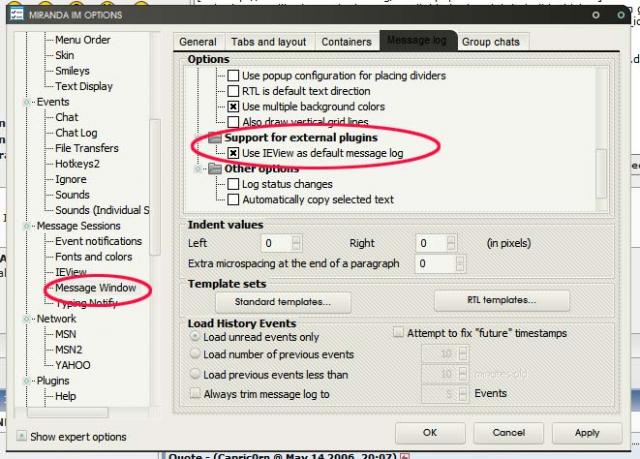Image resolution: width=640 pixels, height=459 pixels.
Task: Click the Right indent value field
Action: pos(431,243)
